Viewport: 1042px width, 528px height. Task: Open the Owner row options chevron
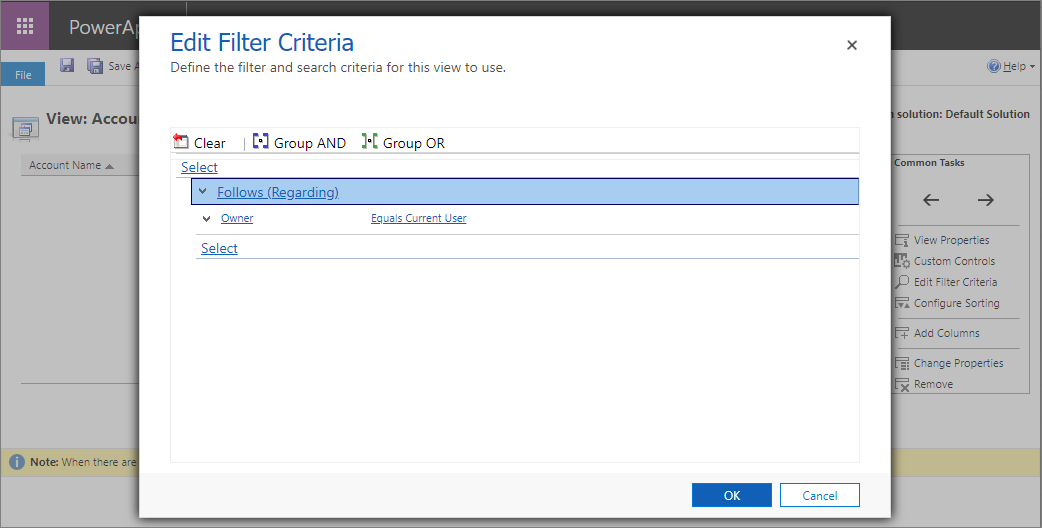(x=207, y=219)
